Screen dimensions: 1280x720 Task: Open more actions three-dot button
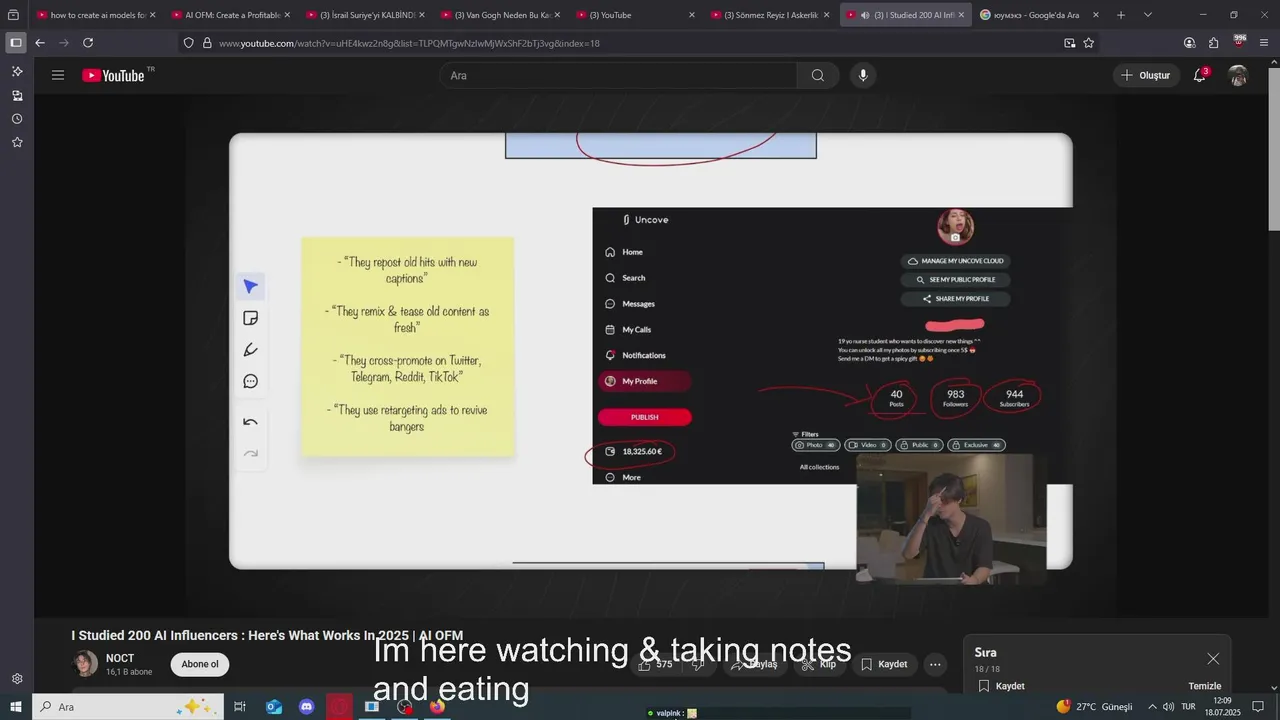click(935, 664)
